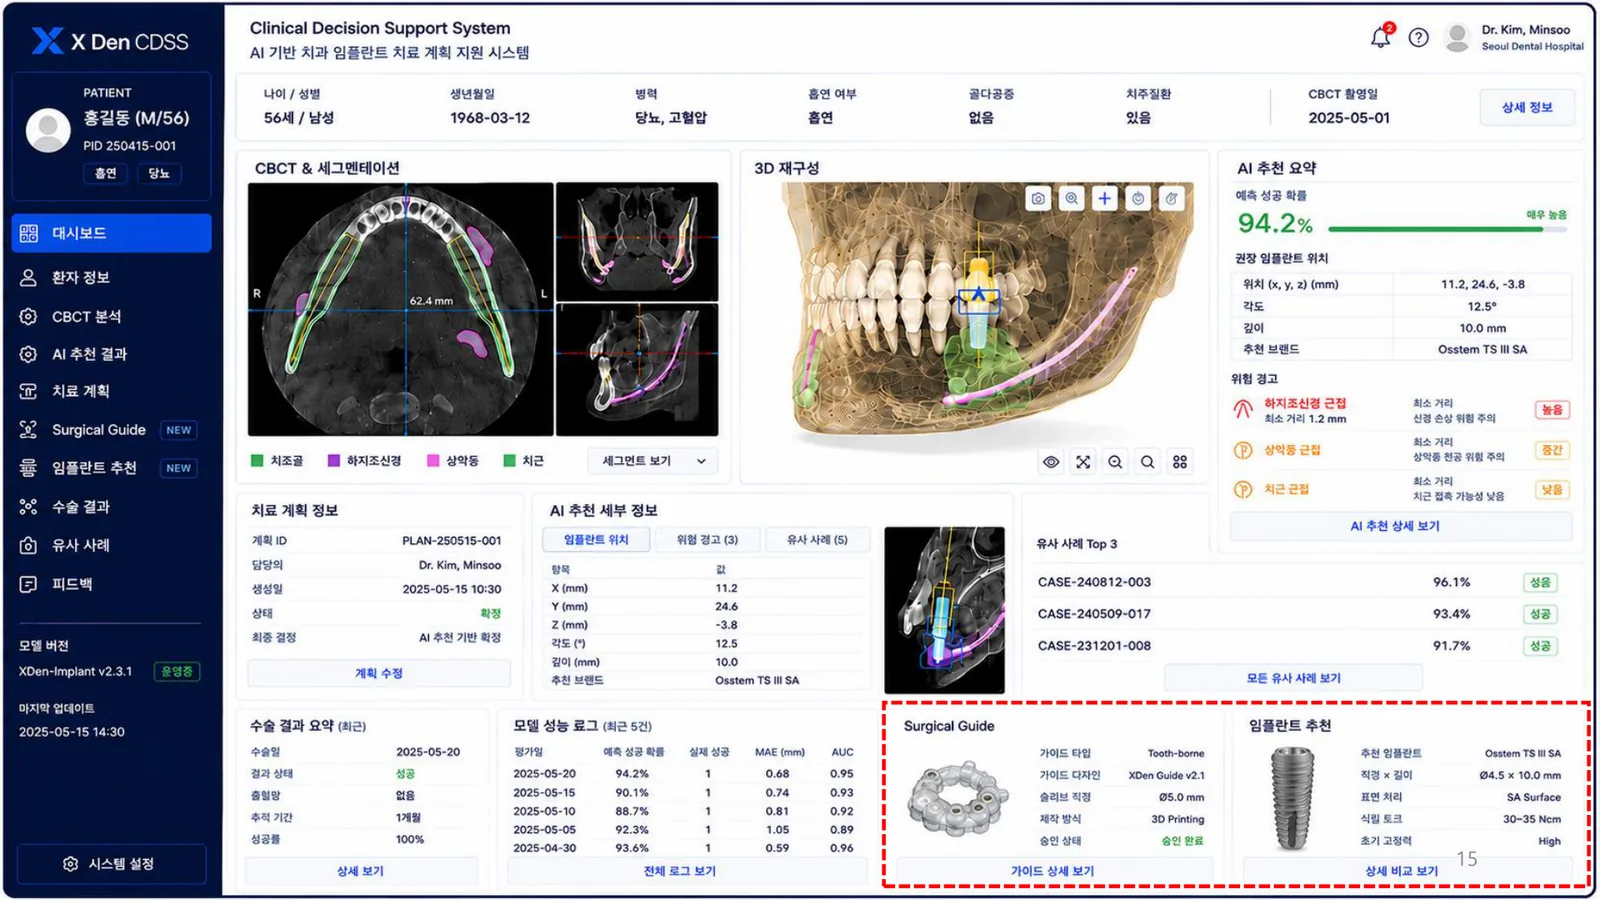
Task: Expand the 세그먼트 보기 dropdown
Action: pyautogui.click(x=652, y=461)
